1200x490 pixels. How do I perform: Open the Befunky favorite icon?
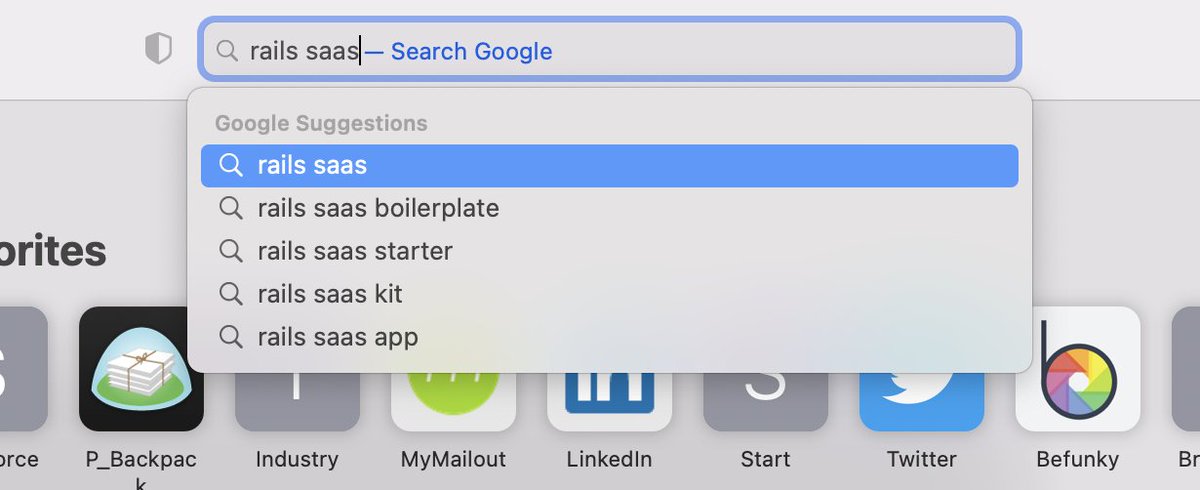1077,368
